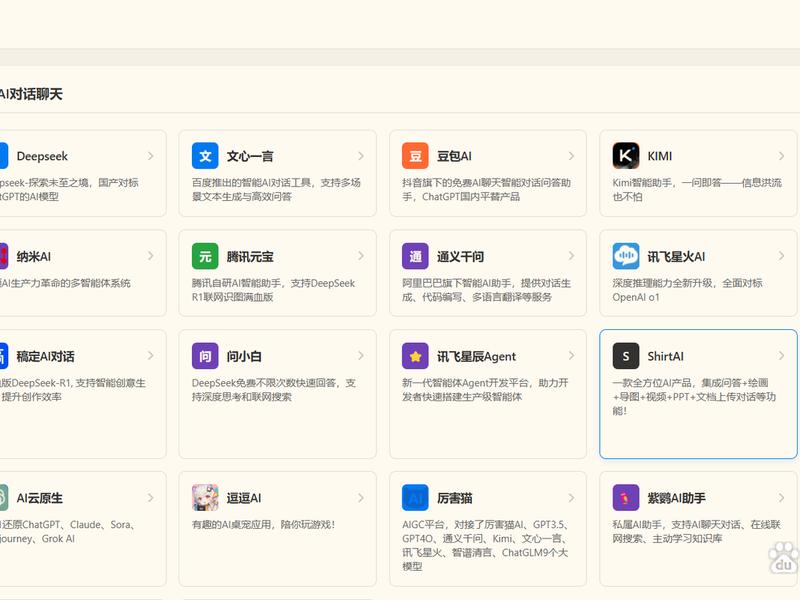Click description '深度推理能力全新升级'
Image resolution: width=800 pixels, height=600 pixels.
click(x=687, y=290)
